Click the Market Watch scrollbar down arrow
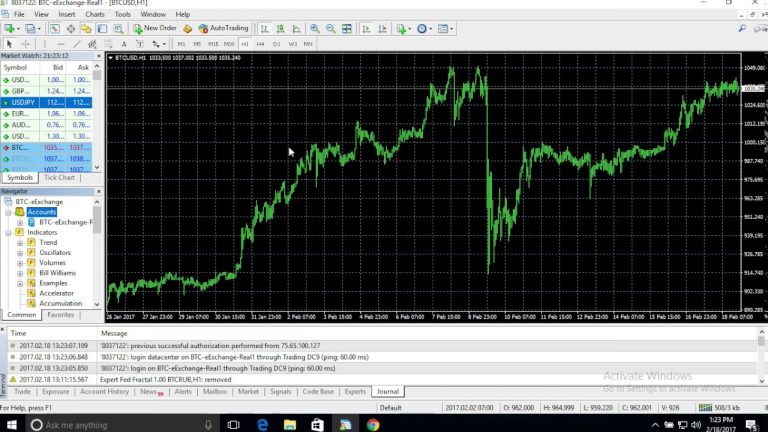Viewport: 768px width, 432px height. click(97, 167)
